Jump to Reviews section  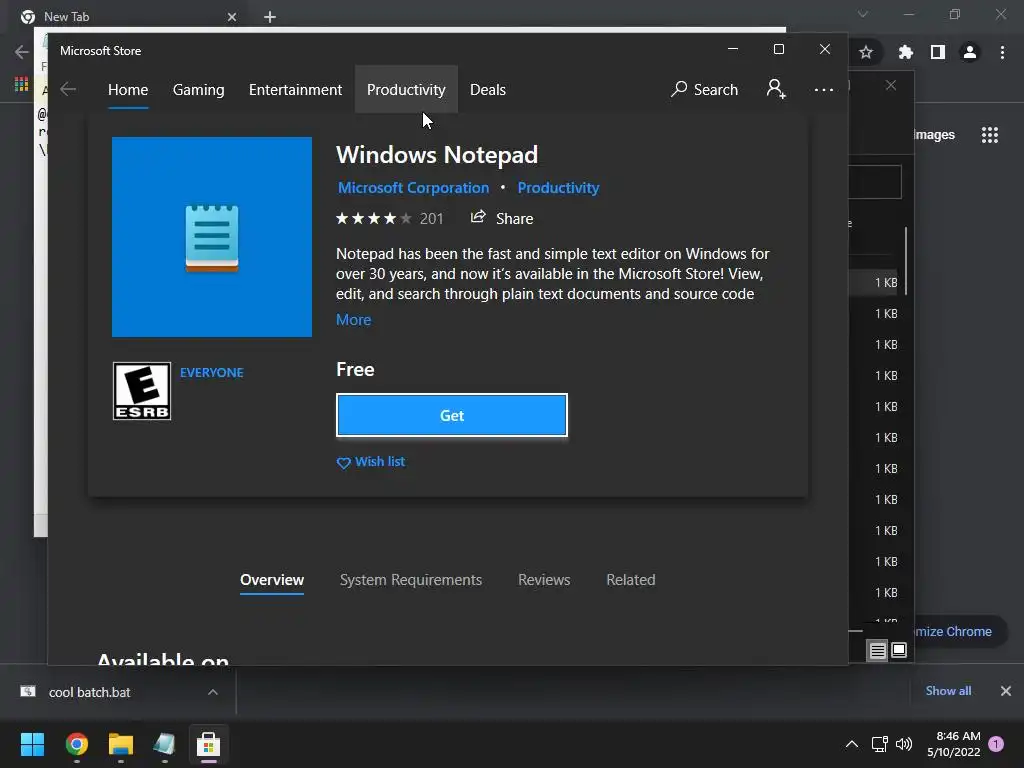(x=544, y=580)
